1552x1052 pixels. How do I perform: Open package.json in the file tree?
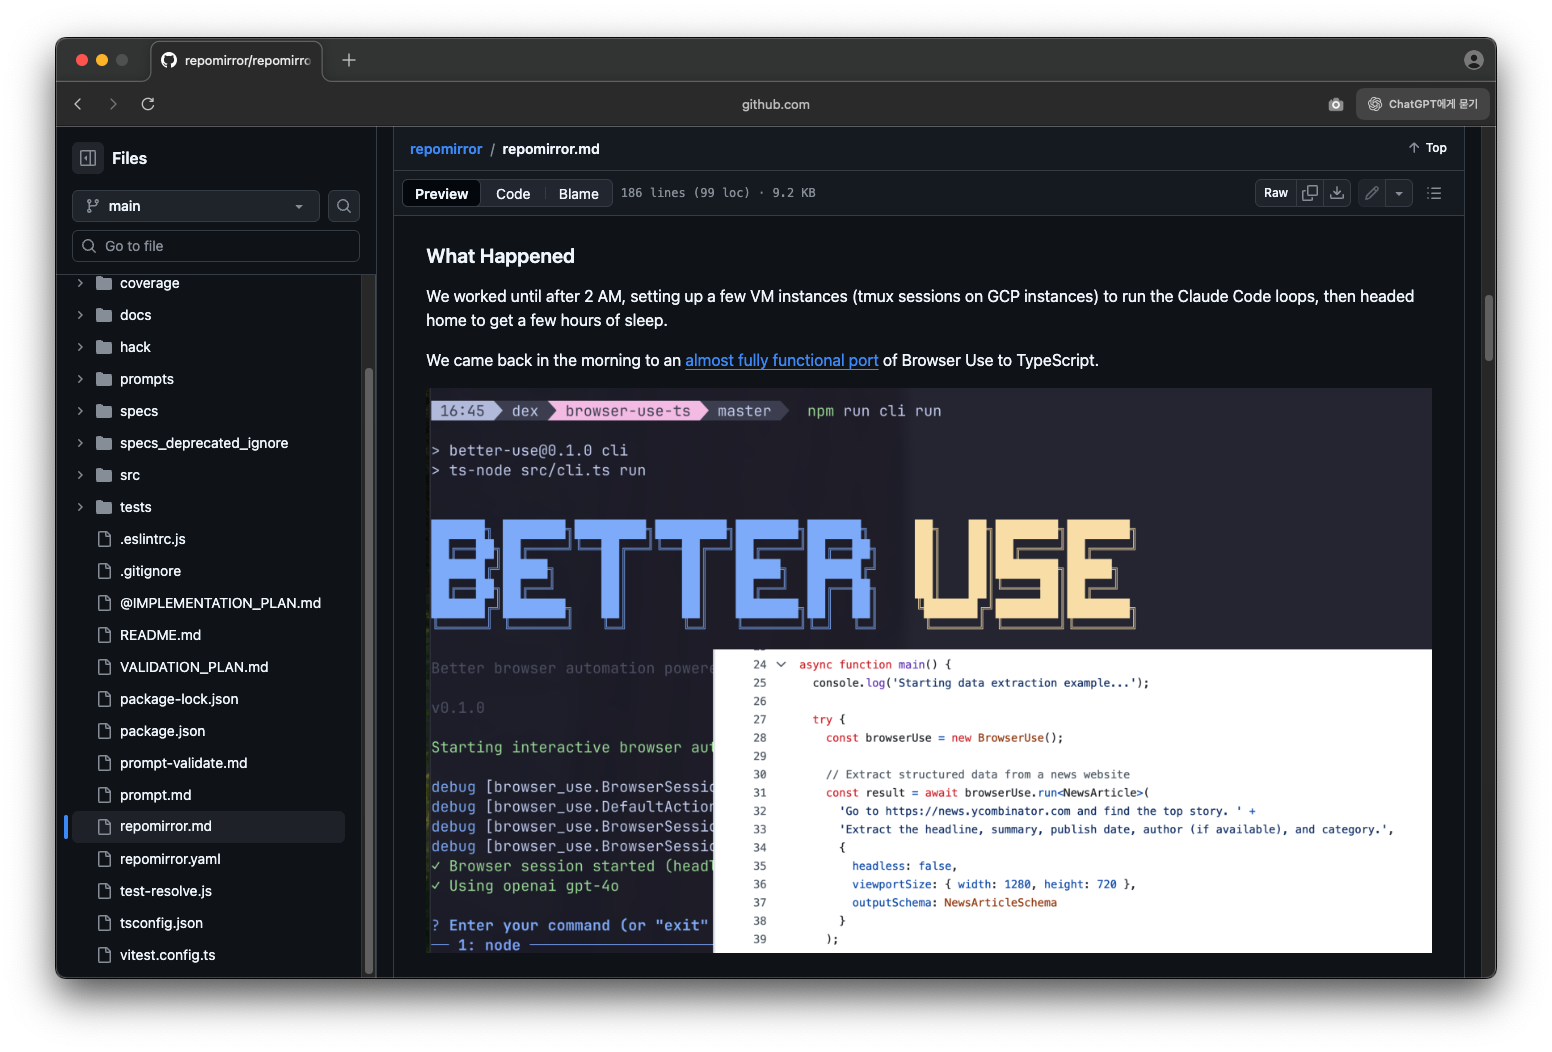(162, 731)
